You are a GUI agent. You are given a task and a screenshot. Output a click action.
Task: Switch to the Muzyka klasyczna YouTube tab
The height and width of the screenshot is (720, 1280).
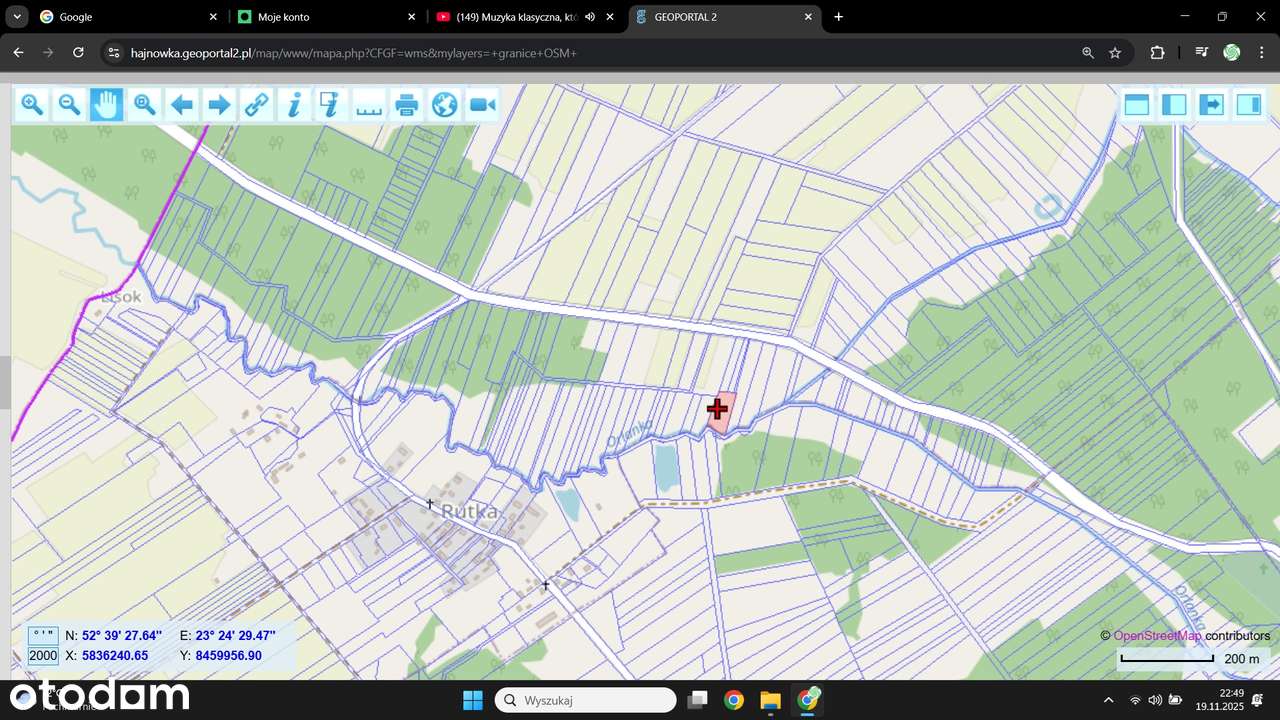point(525,17)
